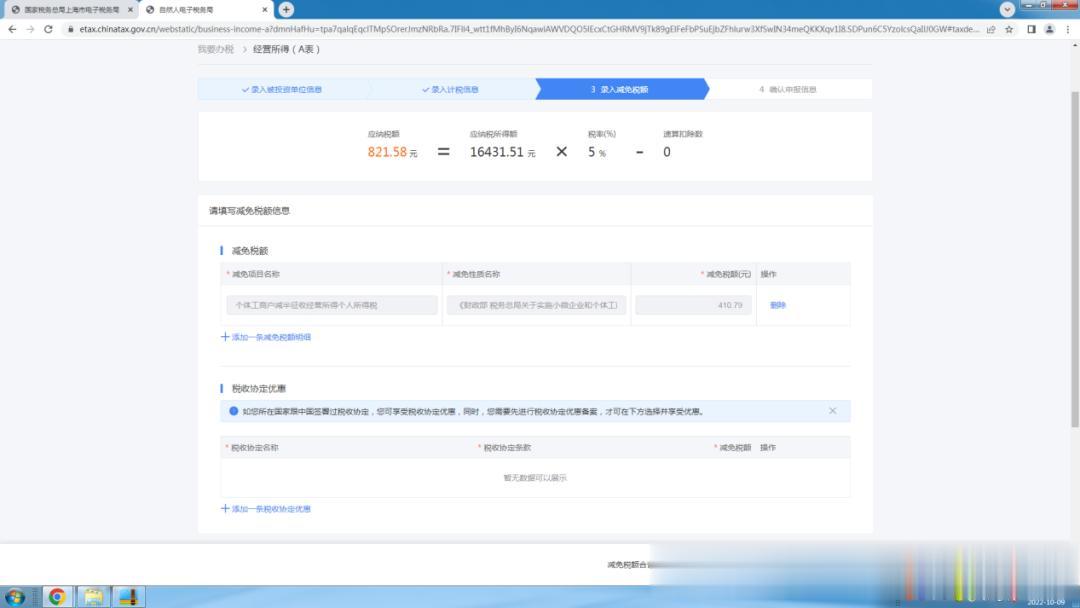The image size is (1080, 608).
Task: Click the 我要办税 breadcrumb link
Action: (x=216, y=50)
